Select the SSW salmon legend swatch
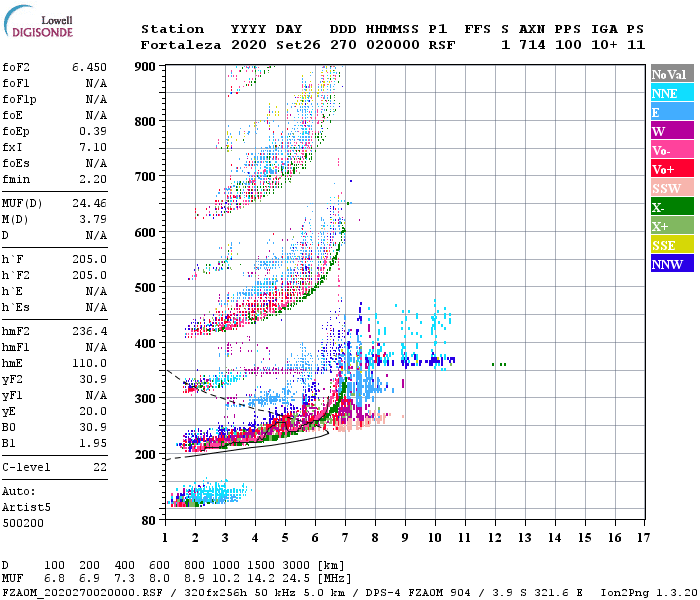 672,188
